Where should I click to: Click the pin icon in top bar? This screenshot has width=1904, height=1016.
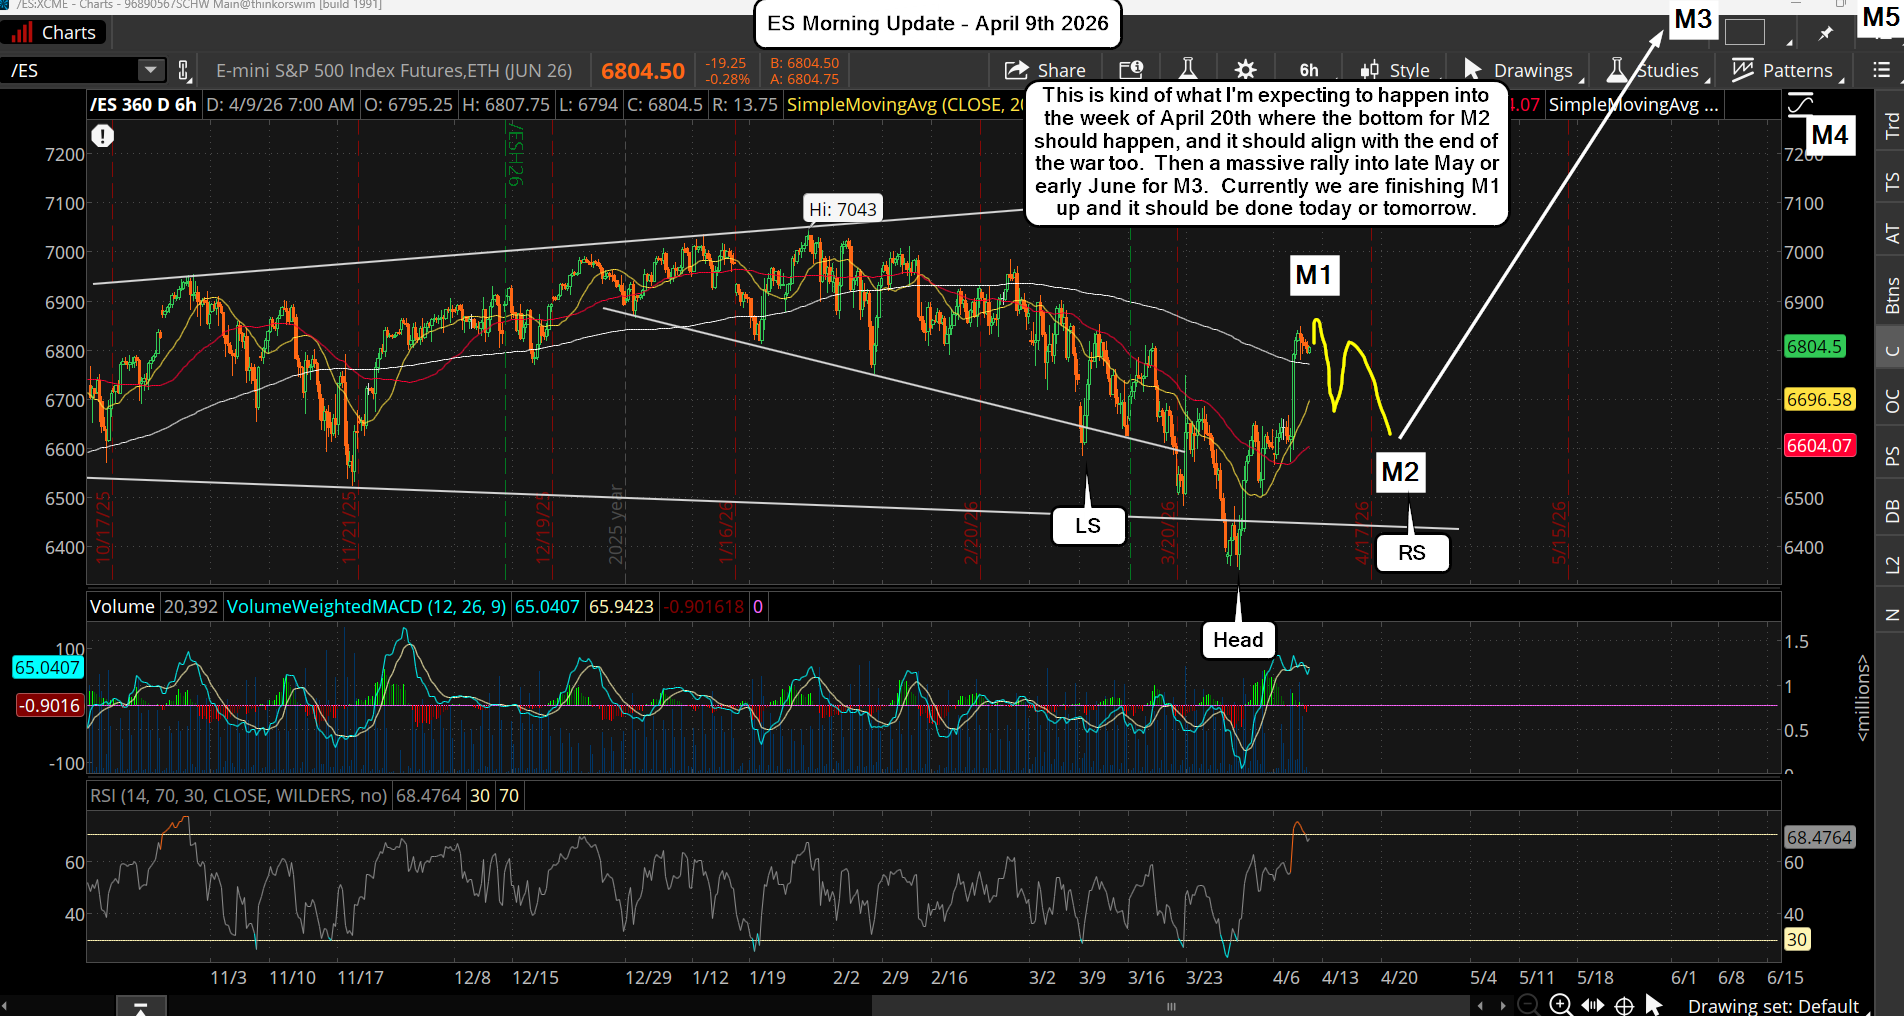[1826, 33]
